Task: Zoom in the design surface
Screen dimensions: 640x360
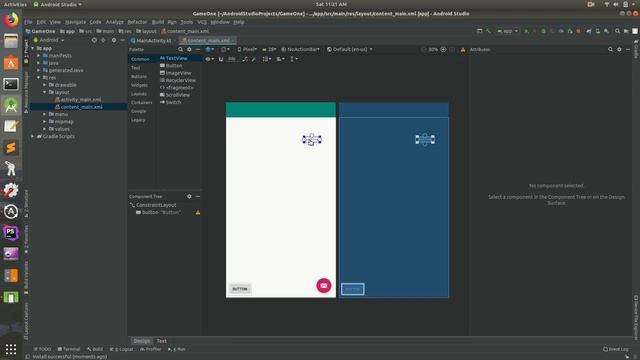Action: [443, 49]
